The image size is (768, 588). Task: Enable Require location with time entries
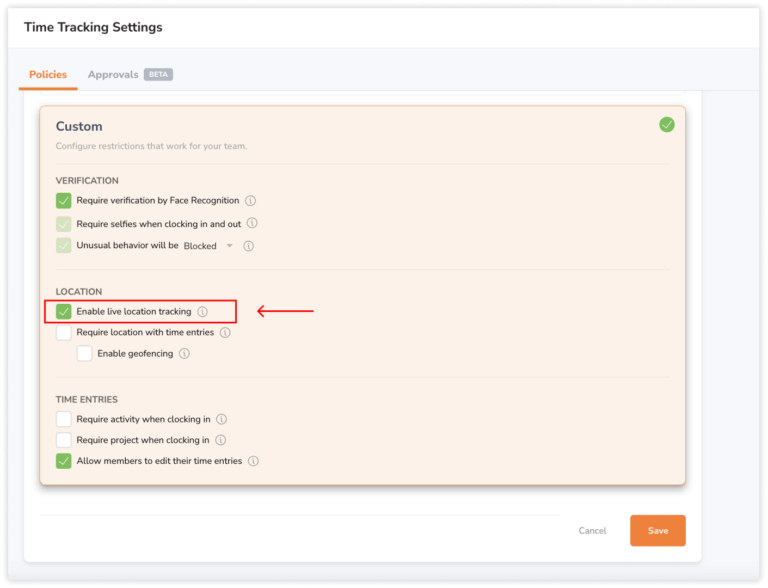pos(64,332)
